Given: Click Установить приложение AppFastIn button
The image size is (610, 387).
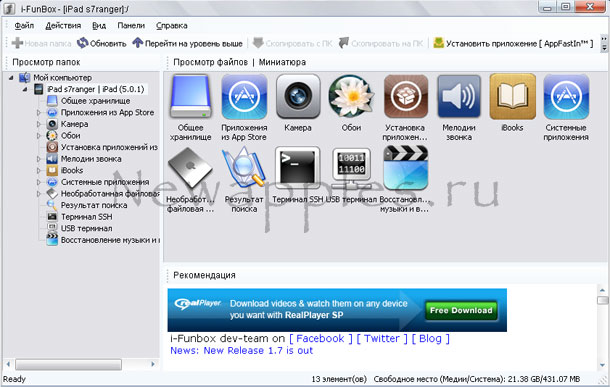Looking at the screenshot, I should point(514,43).
